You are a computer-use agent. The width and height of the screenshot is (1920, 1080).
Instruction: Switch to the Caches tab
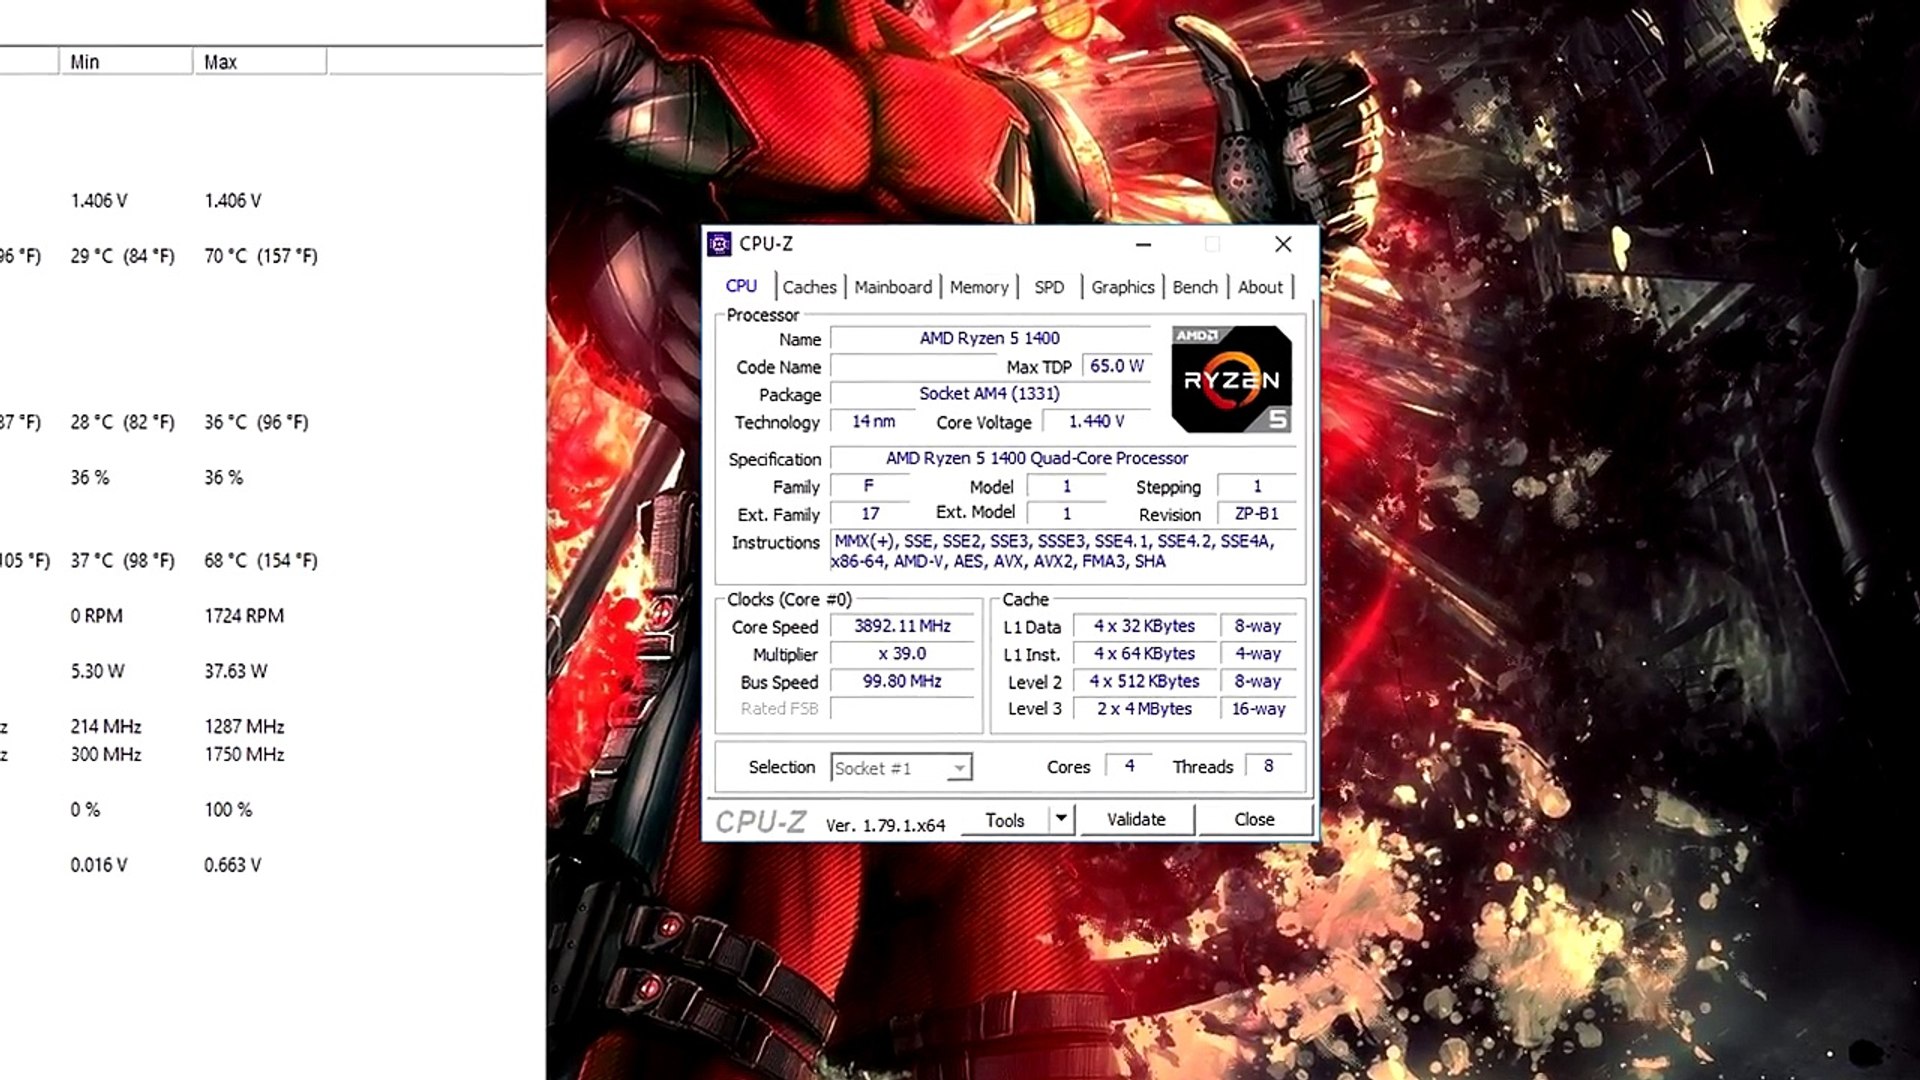tap(809, 287)
